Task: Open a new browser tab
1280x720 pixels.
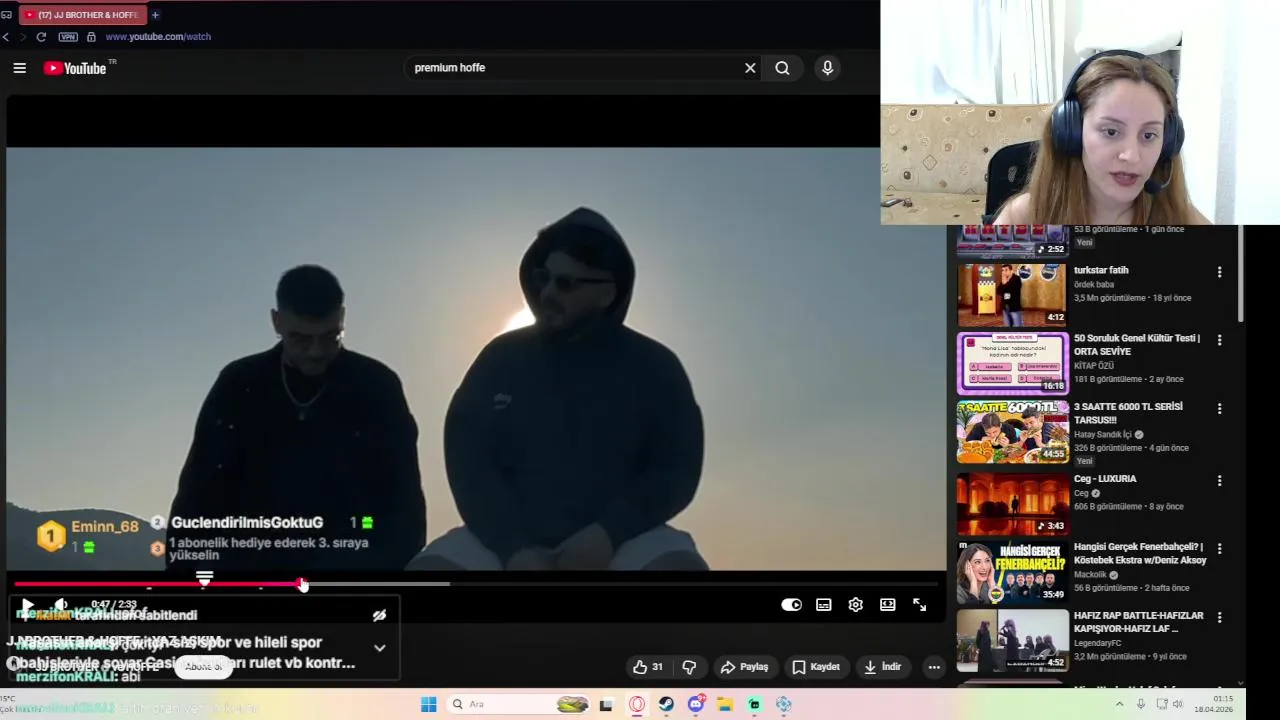Action: click(155, 15)
